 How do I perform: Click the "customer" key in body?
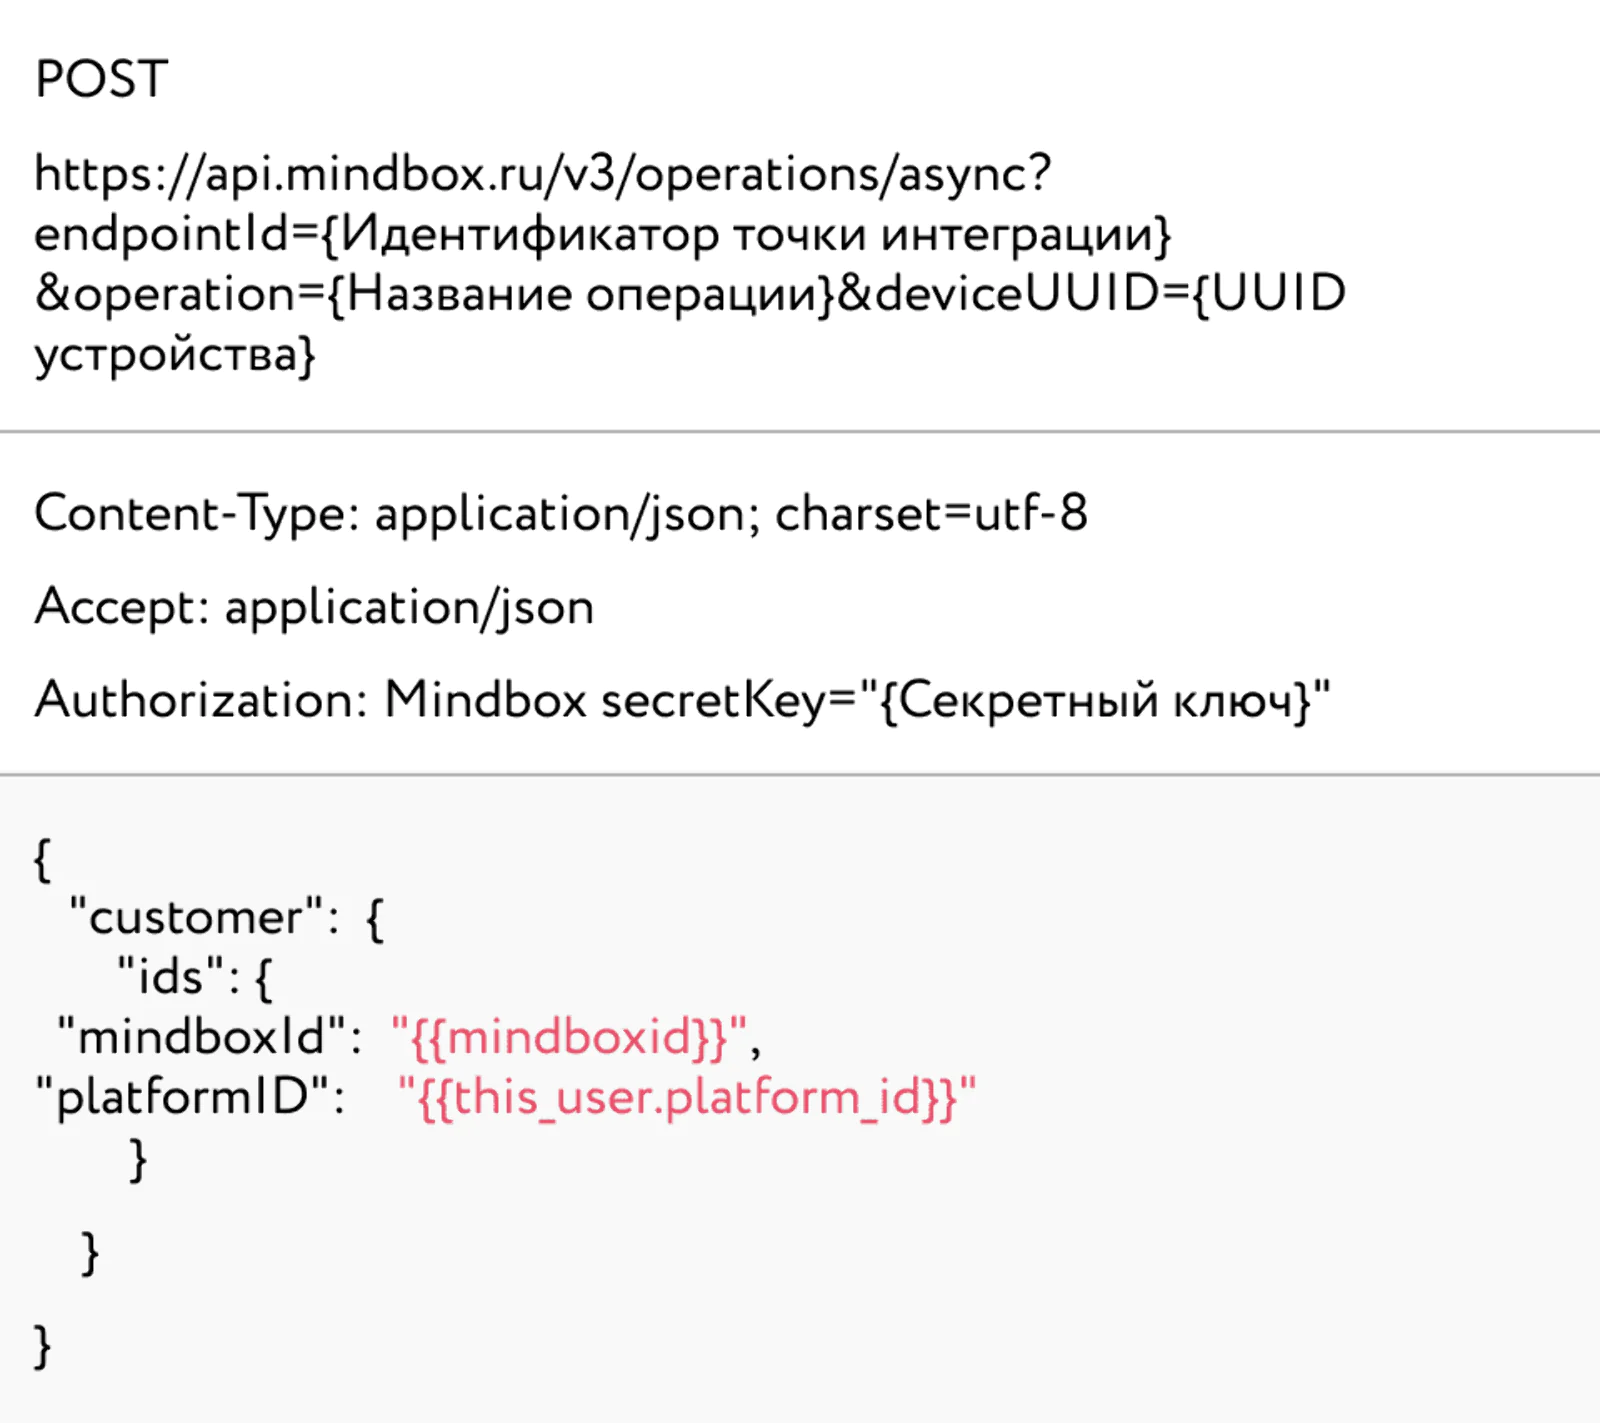196,917
